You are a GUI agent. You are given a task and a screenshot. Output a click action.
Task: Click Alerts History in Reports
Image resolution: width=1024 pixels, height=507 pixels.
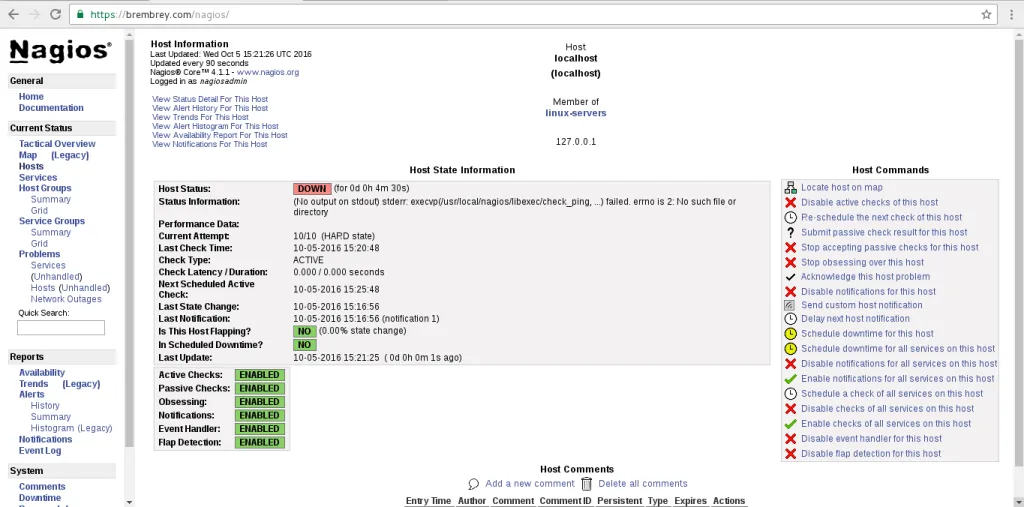[x=44, y=406]
